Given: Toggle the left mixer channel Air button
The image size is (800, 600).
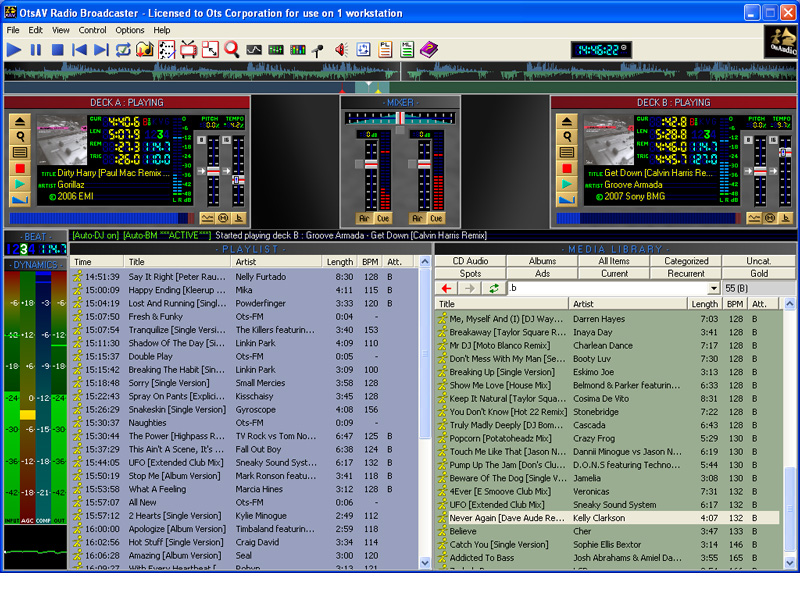Looking at the screenshot, I should tap(364, 218).
